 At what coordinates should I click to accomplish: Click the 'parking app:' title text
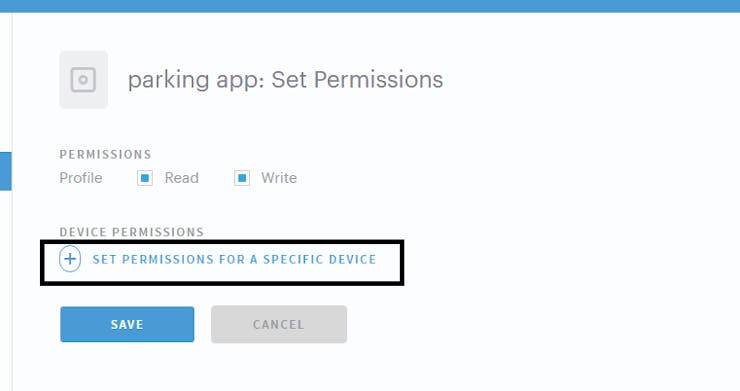pos(196,80)
